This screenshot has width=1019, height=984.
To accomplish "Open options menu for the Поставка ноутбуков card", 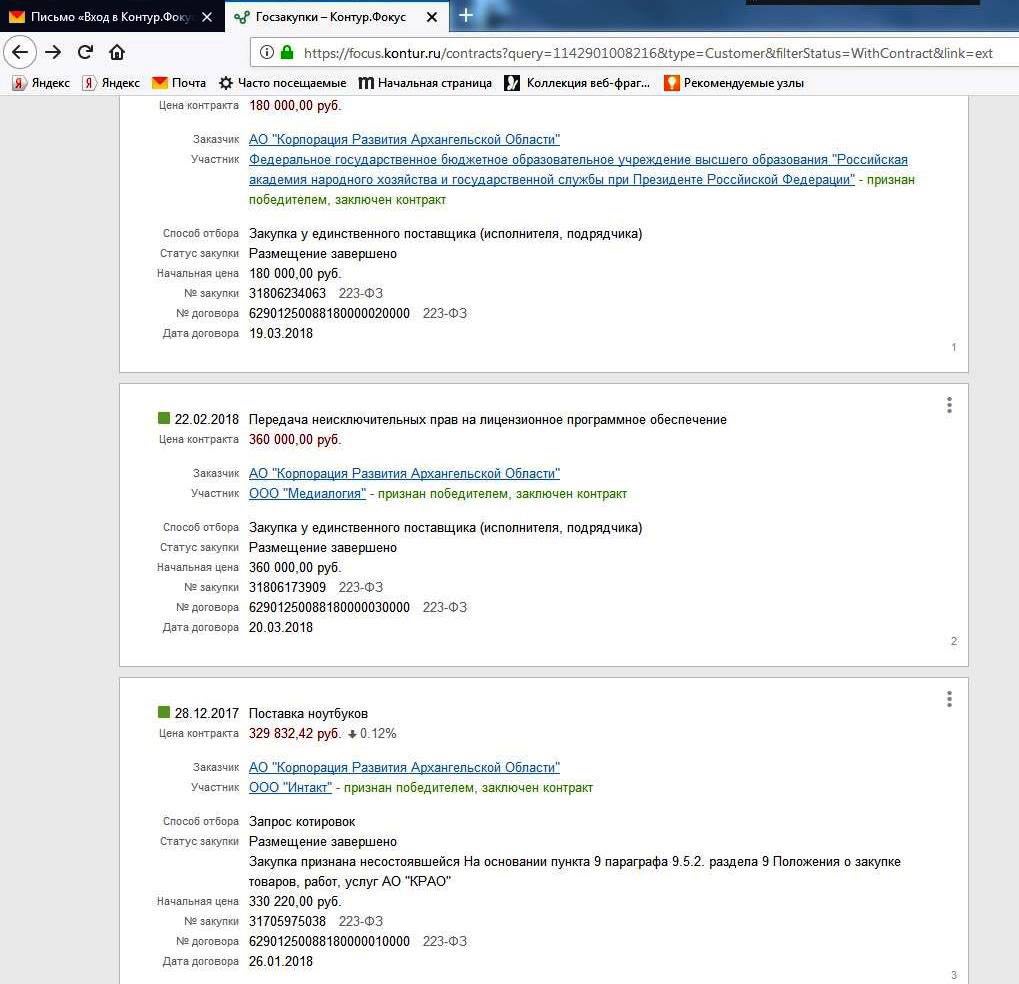I will pyautogui.click(x=949, y=699).
